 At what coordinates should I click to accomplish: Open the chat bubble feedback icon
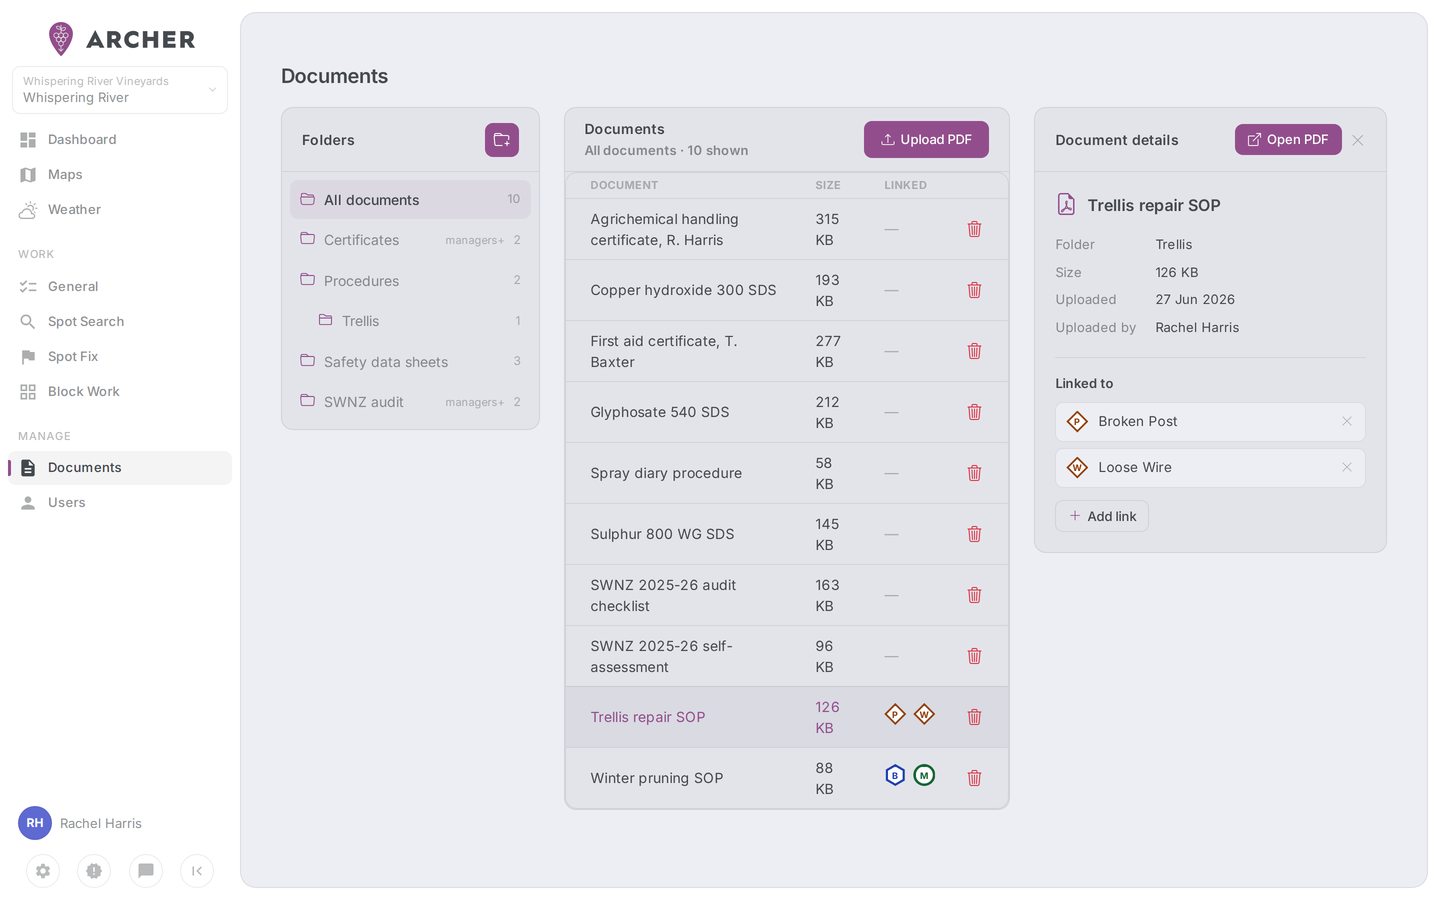coord(146,871)
